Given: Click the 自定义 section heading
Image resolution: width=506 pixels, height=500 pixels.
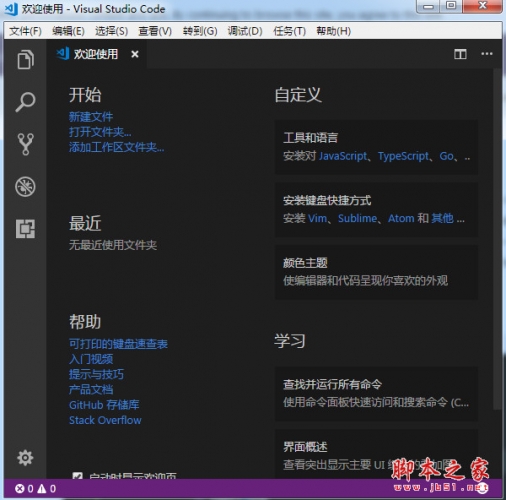Looking at the screenshot, I should [298, 95].
